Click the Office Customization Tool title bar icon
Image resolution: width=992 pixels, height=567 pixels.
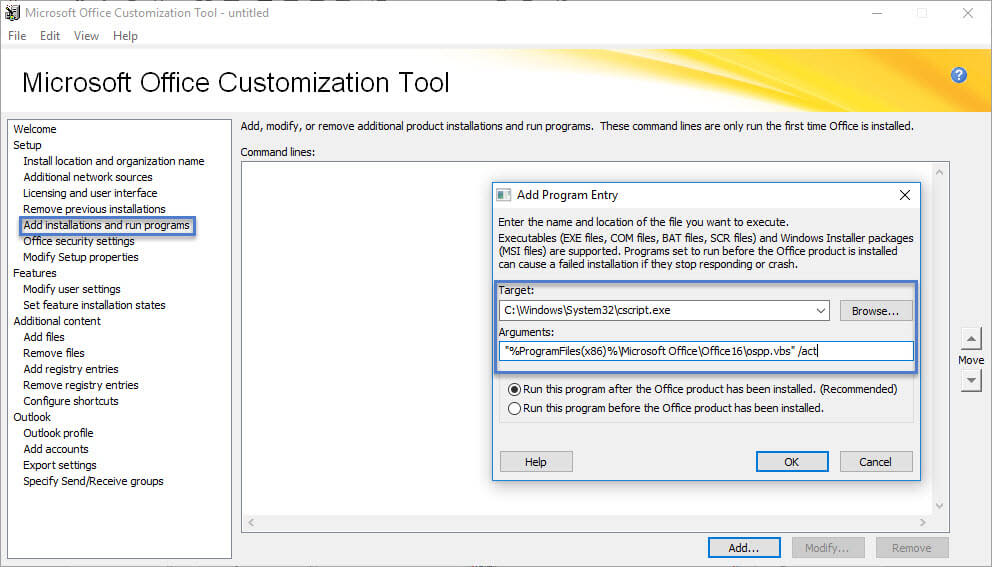[12, 12]
